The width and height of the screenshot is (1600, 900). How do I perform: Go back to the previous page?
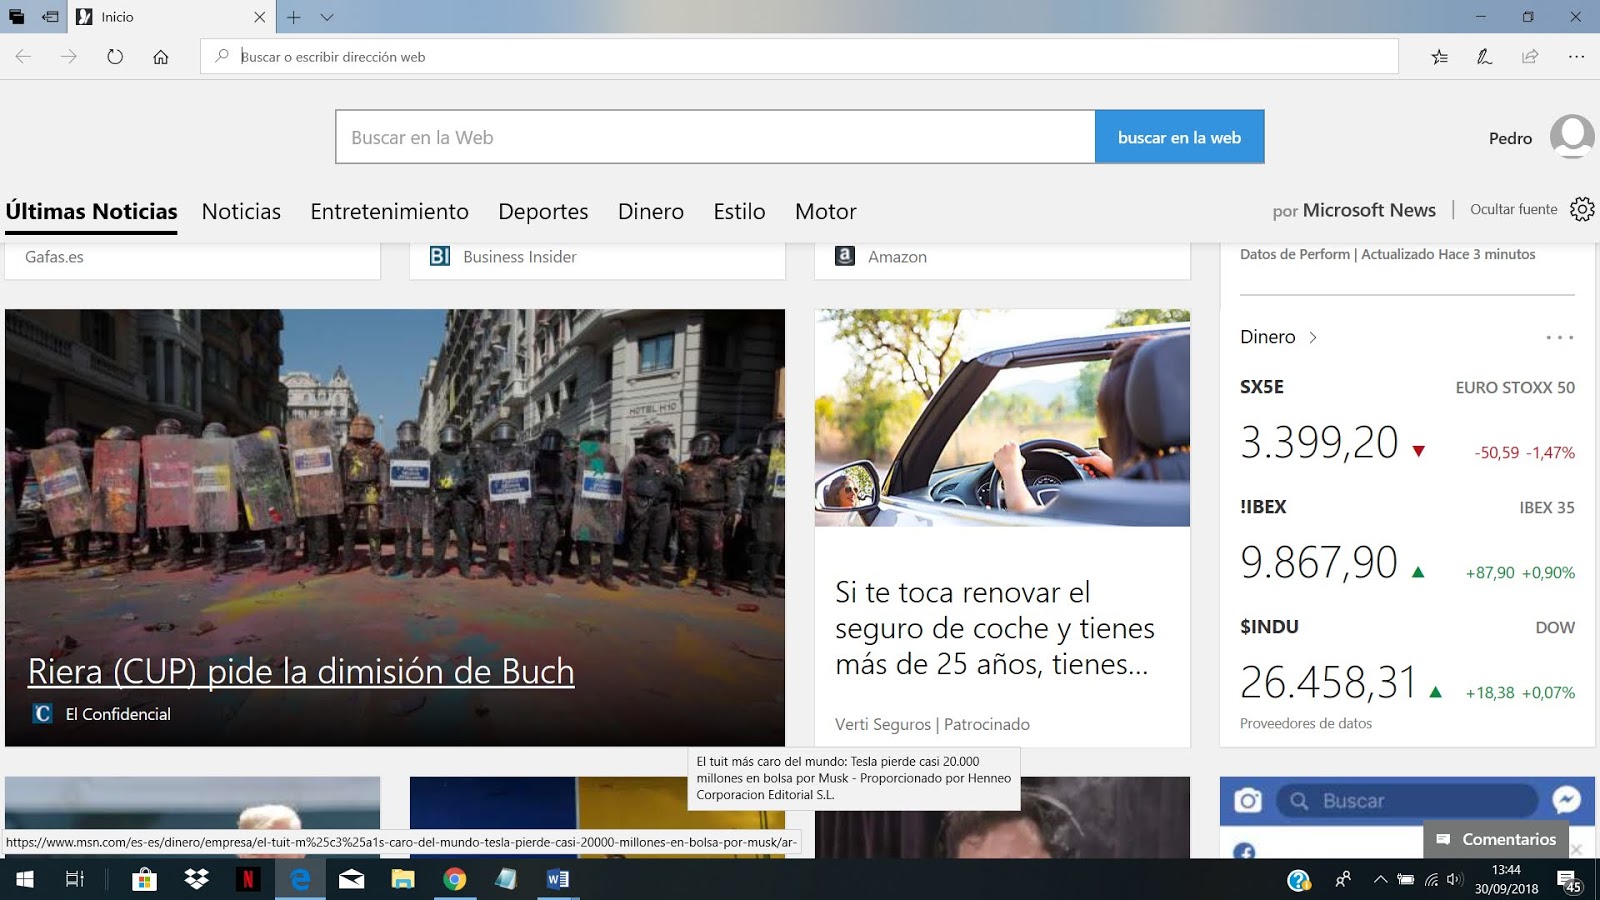coord(23,57)
